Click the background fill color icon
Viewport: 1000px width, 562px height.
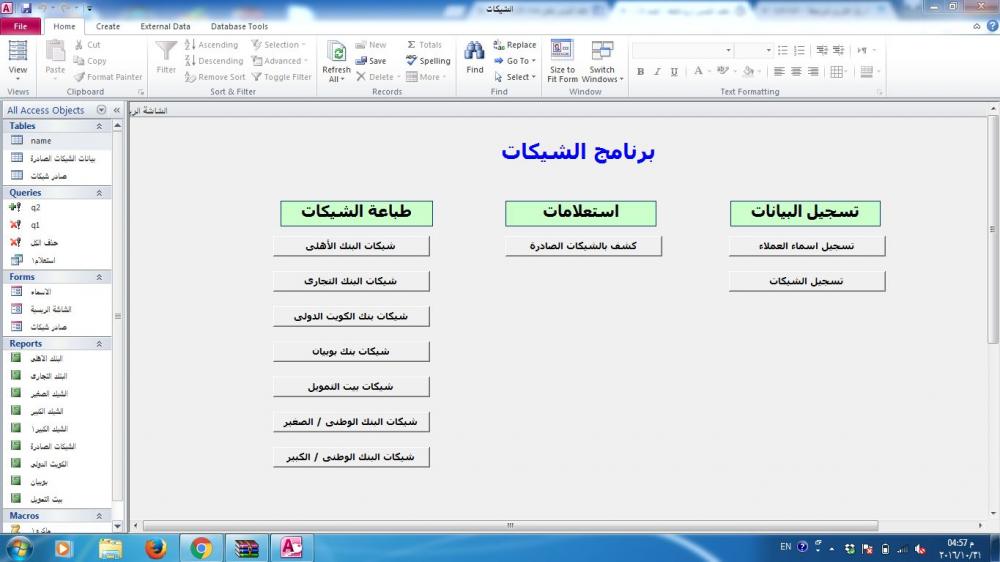(x=749, y=71)
